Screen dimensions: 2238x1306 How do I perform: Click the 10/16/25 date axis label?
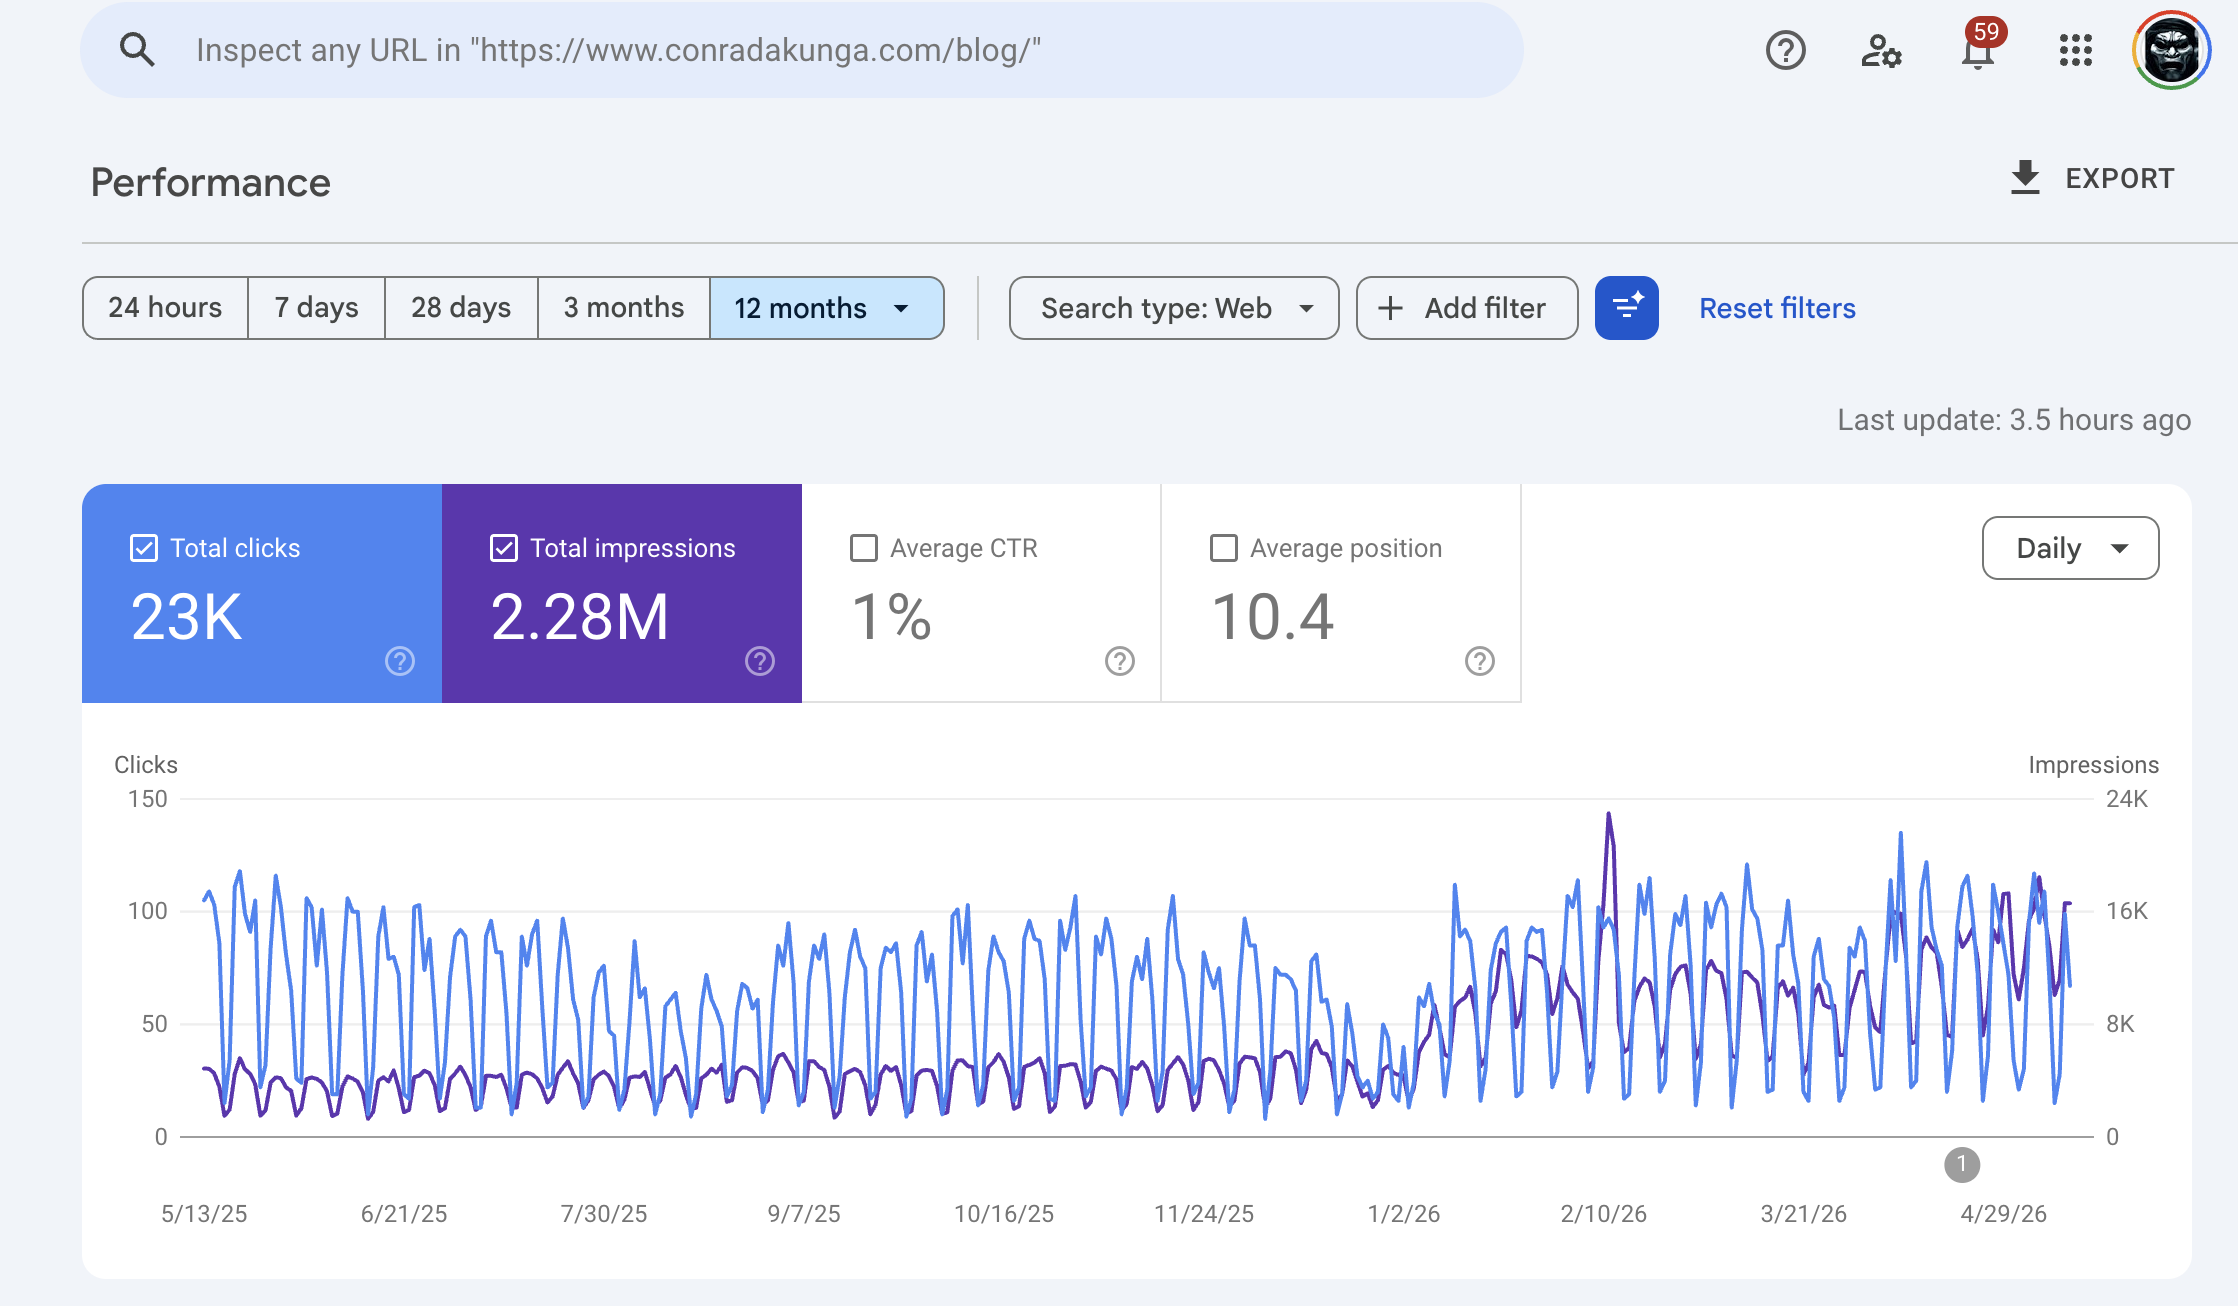tap(1004, 1214)
